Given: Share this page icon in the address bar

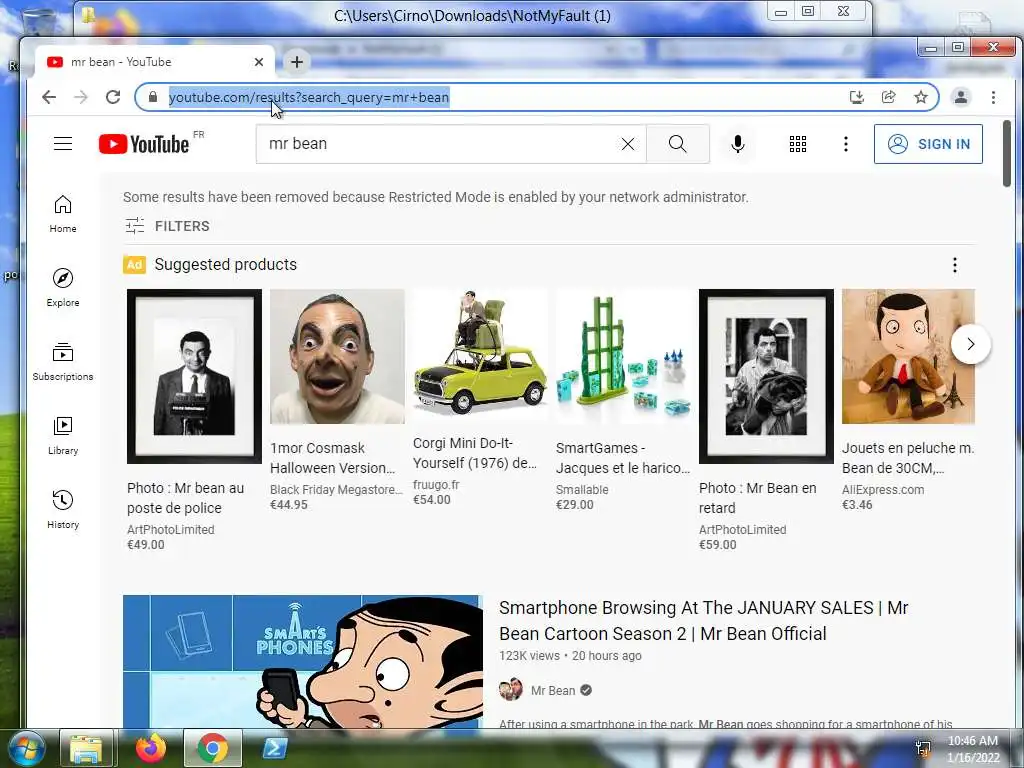Looking at the screenshot, I should [x=888, y=97].
